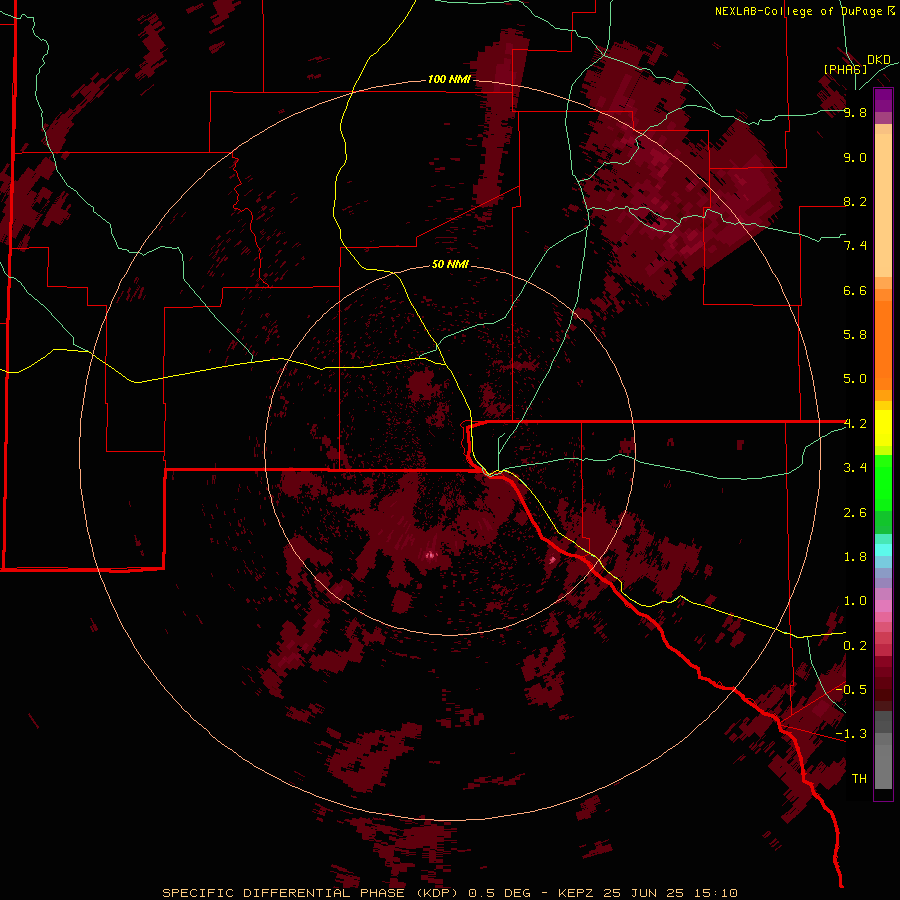Click the 1.8 scale value
Screen dimensions: 900x900
(855, 557)
